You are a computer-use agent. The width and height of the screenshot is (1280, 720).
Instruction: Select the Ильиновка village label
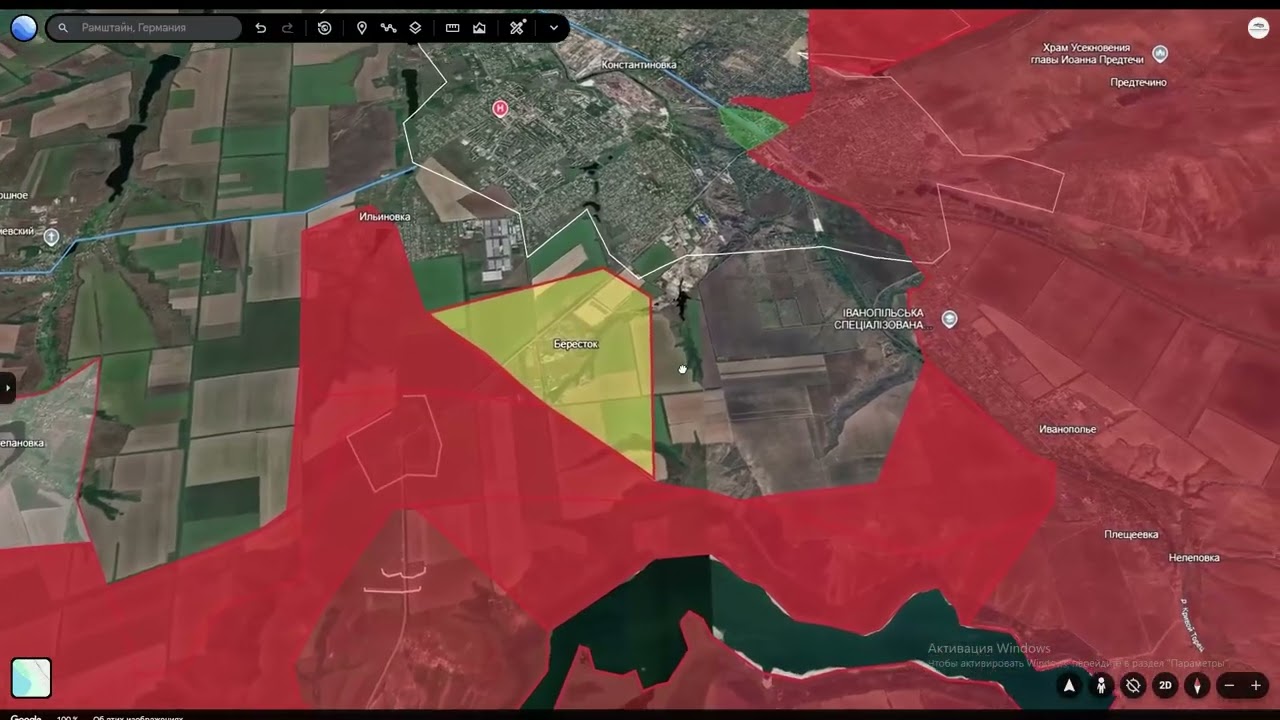(x=385, y=217)
